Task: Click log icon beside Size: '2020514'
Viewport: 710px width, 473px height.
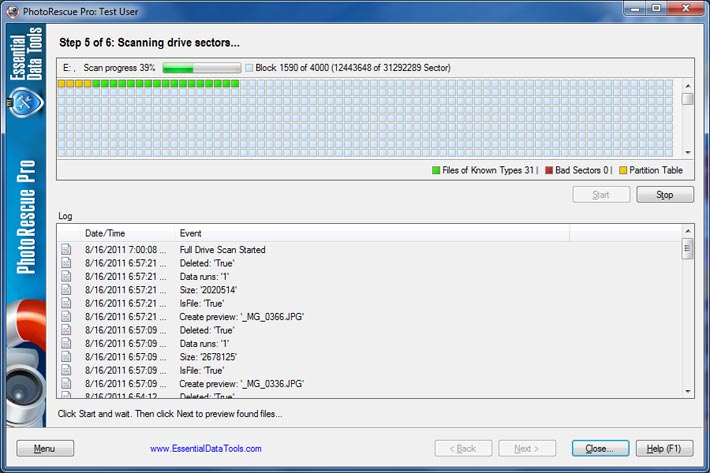Action: [66, 290]
